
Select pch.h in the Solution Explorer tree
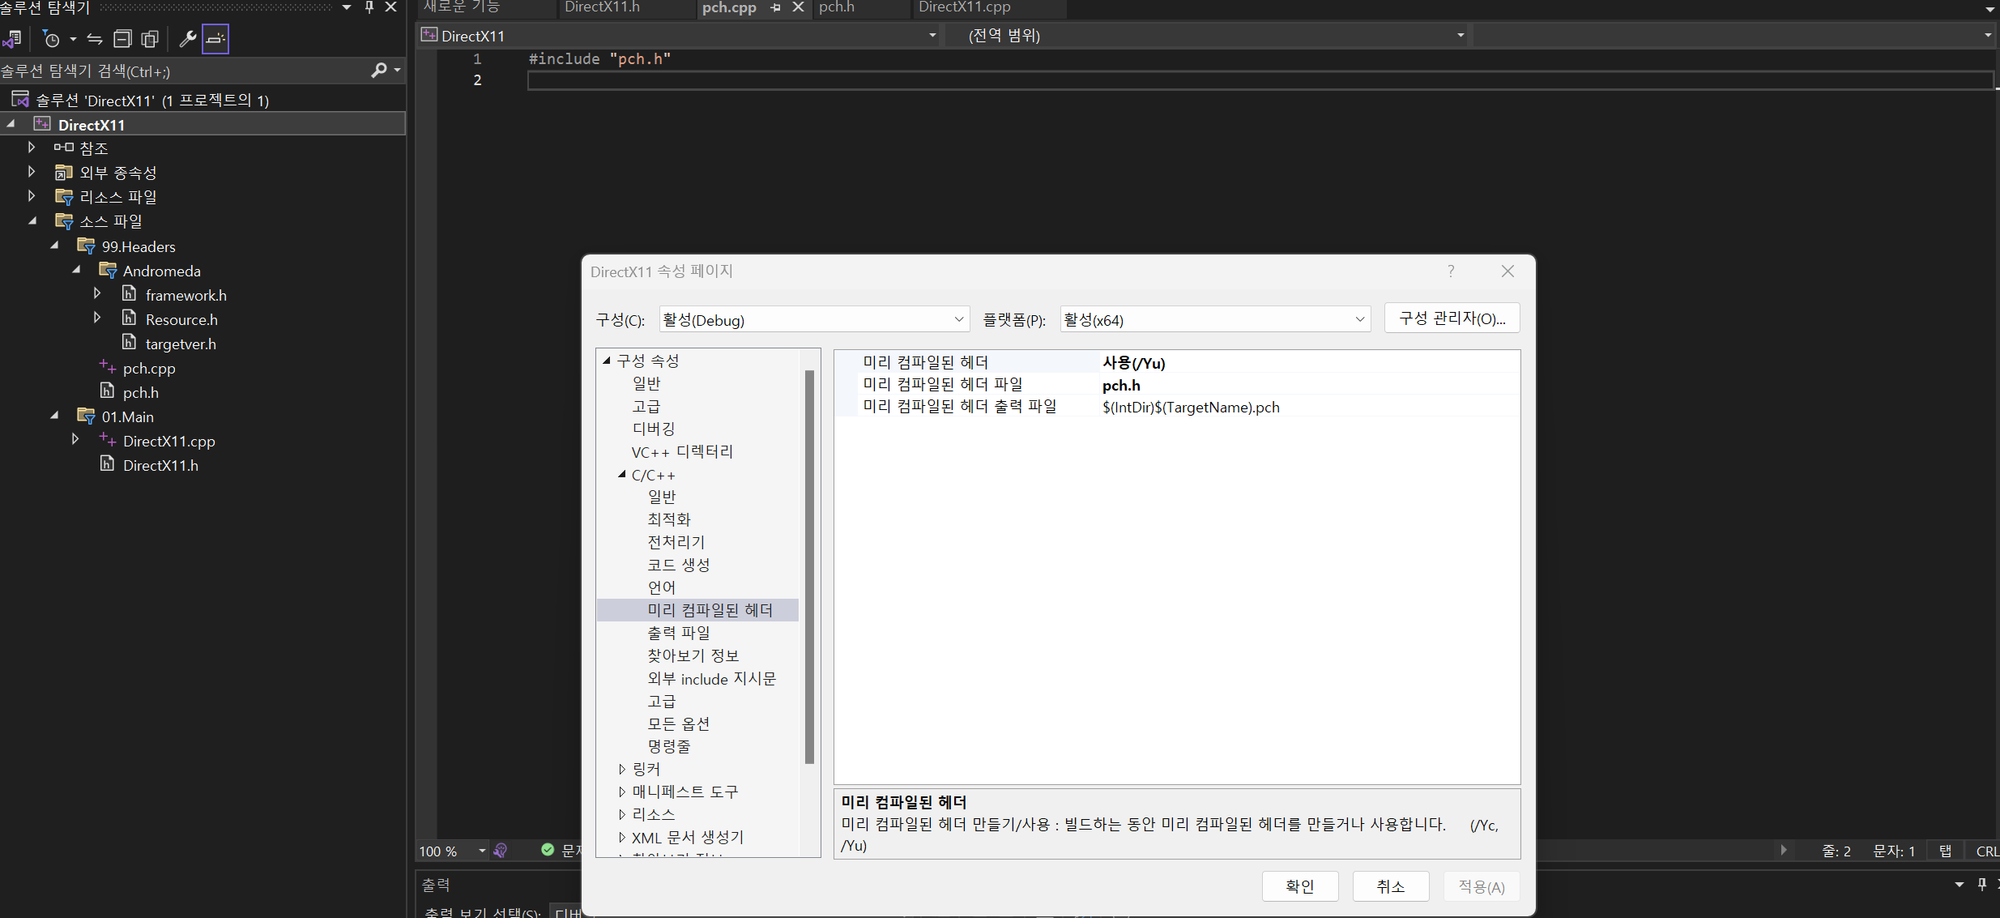pos(140,392)
